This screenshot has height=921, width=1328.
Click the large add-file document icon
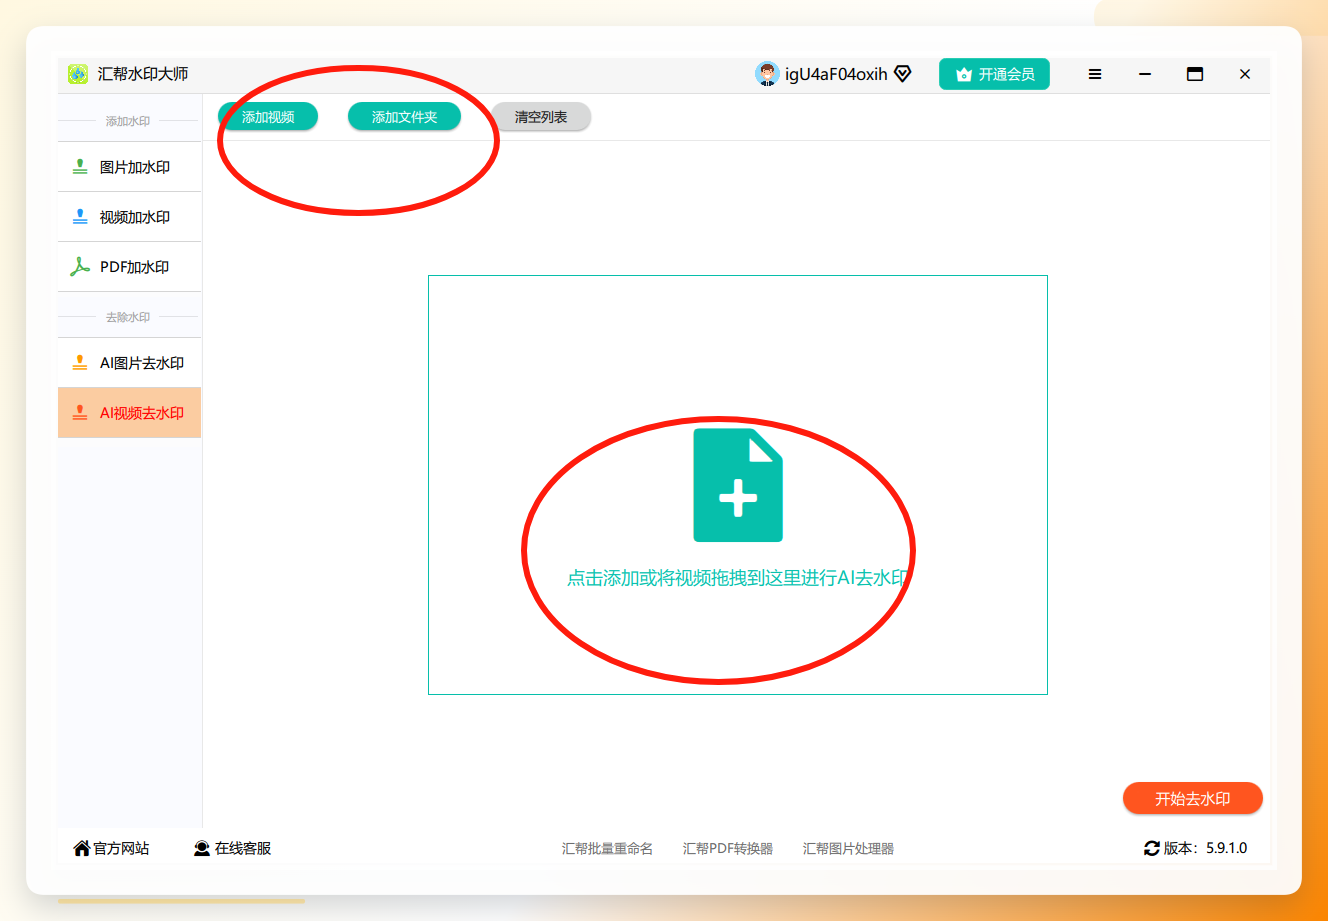pyautogui.click(x=738, y=485)
